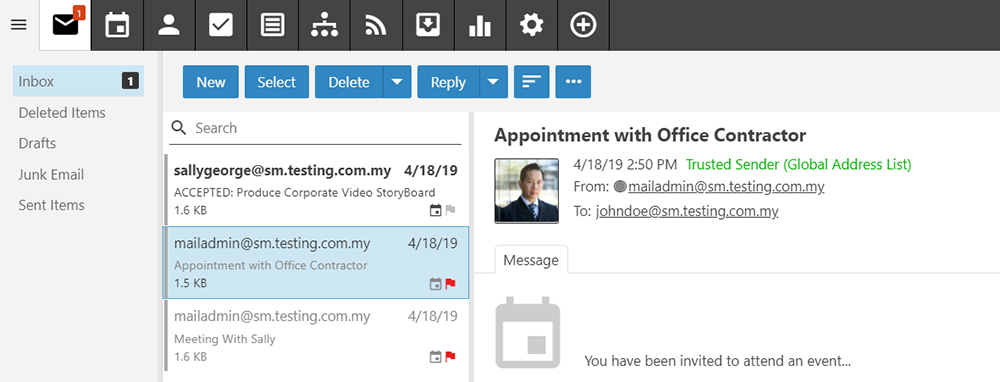
Task: Toggle red flag on Appointment with Office Contractor
Action: pyautogui.click(x=450, y=284)
